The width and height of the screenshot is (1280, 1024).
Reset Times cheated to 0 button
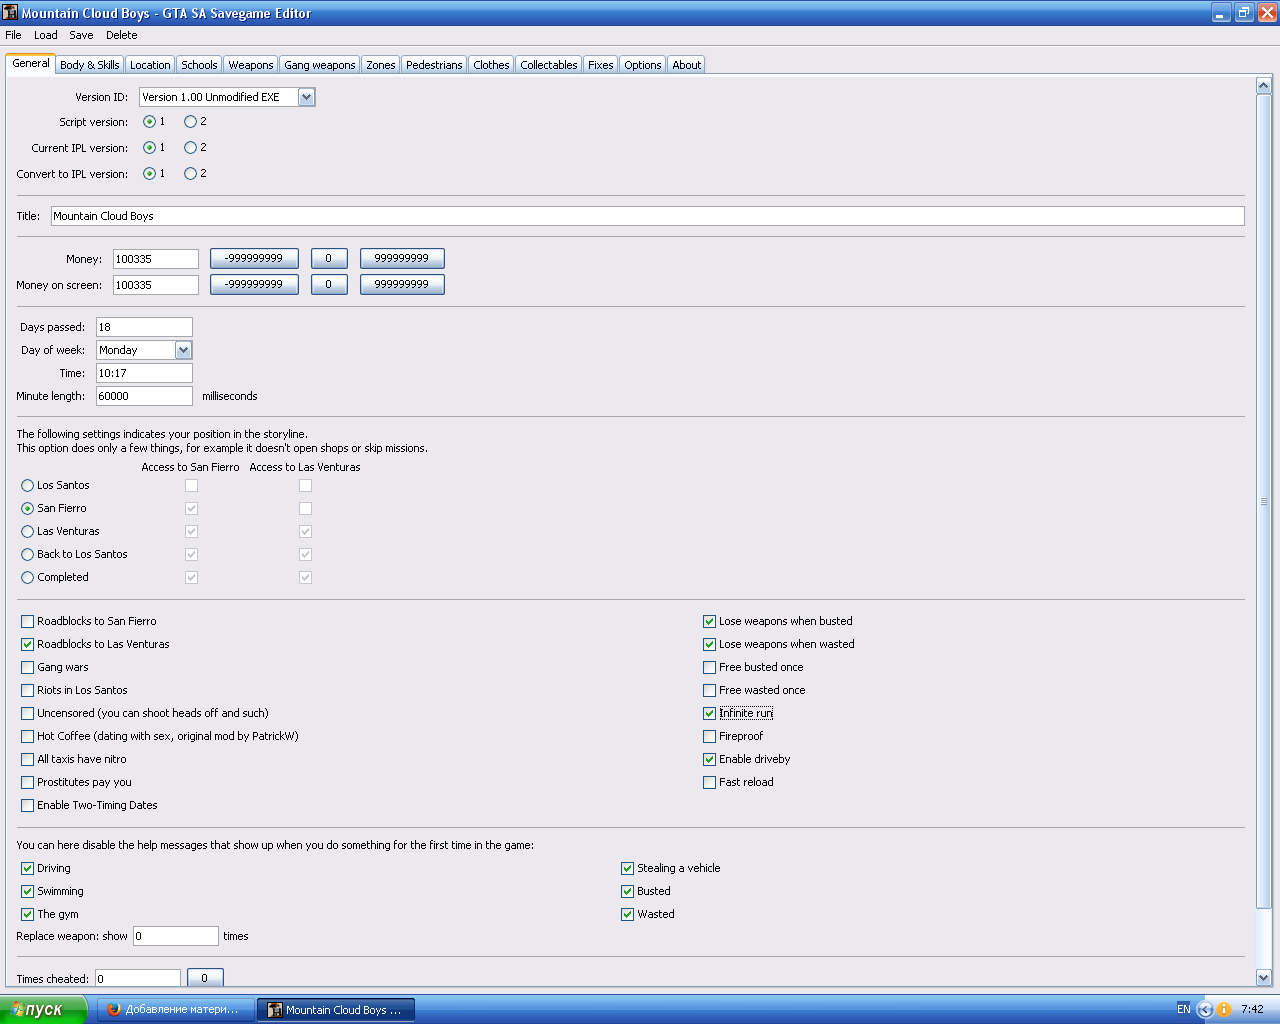(x=205, y=978)
